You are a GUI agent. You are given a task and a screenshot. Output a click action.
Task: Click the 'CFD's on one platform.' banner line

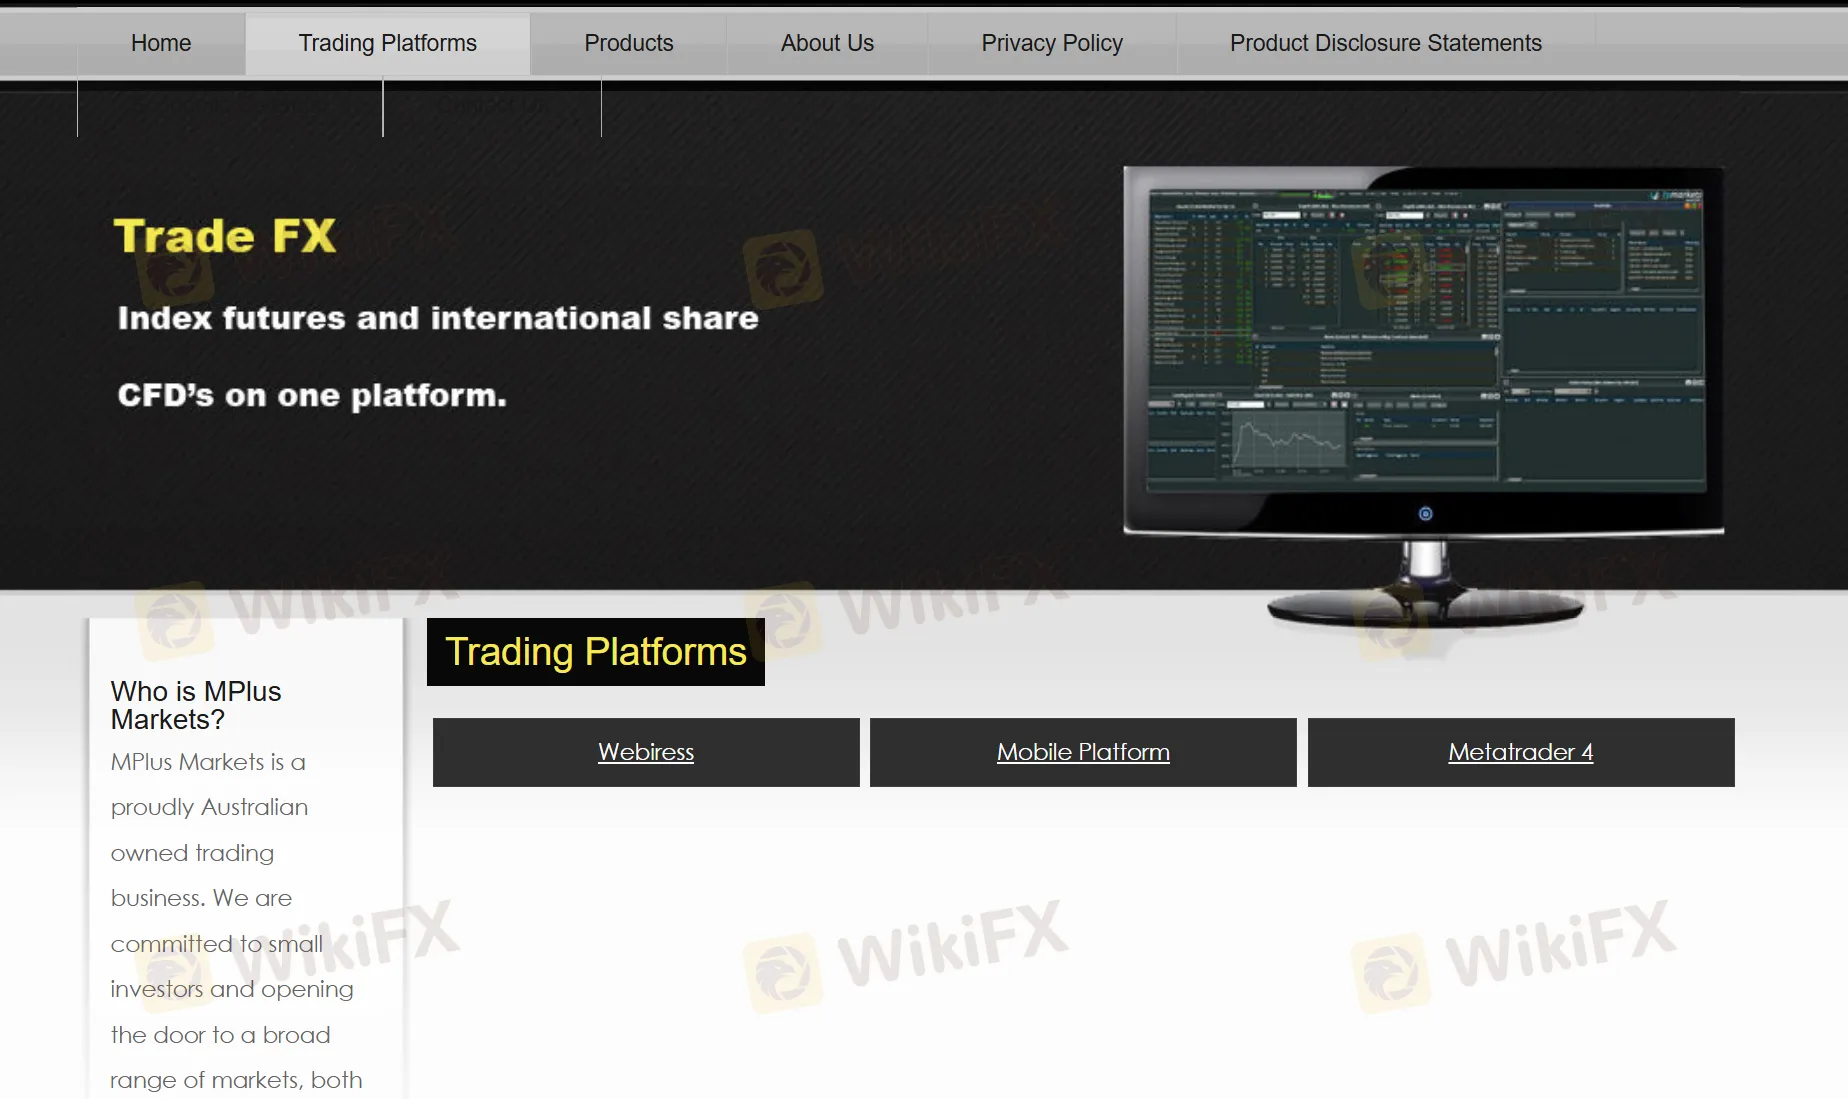click(x=312, y=395)
